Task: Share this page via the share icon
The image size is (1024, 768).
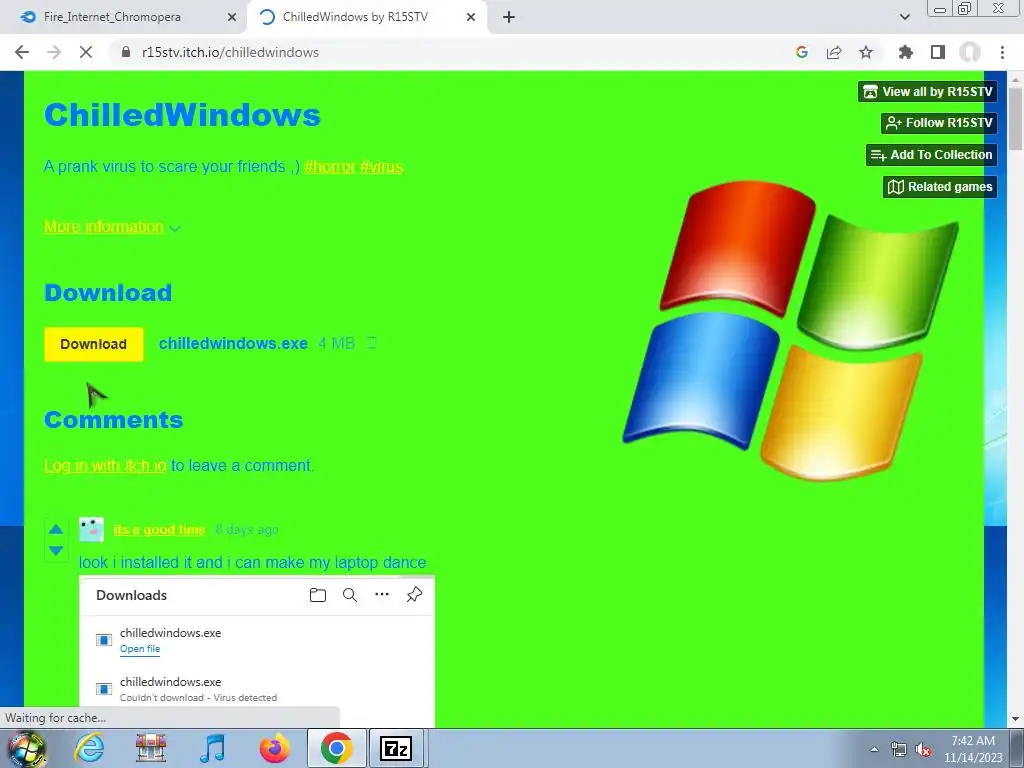Action: (834, 52)
